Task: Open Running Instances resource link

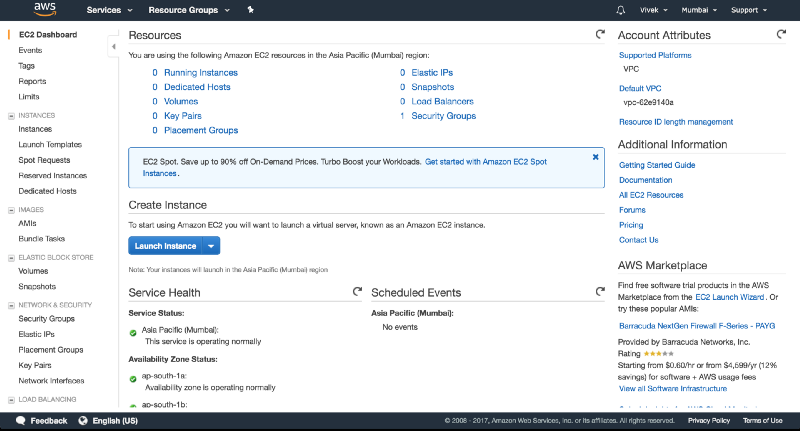Action: point(201,72)
